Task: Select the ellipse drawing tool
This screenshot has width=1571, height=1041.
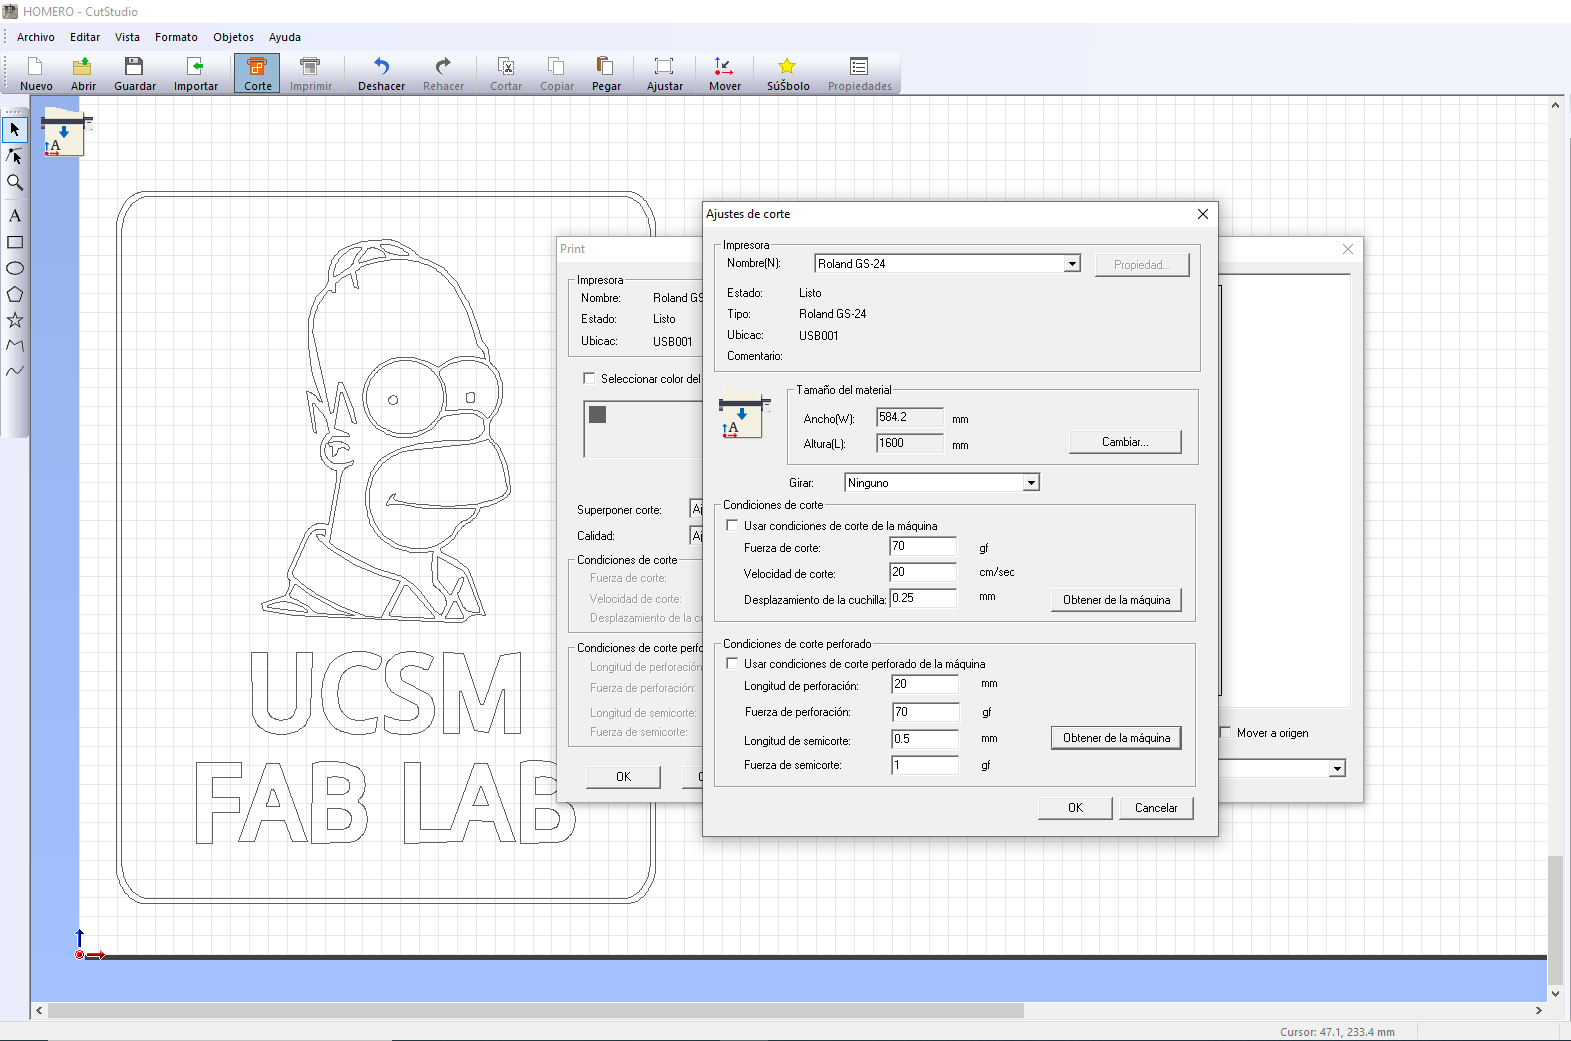Action: tap(15, 268)
